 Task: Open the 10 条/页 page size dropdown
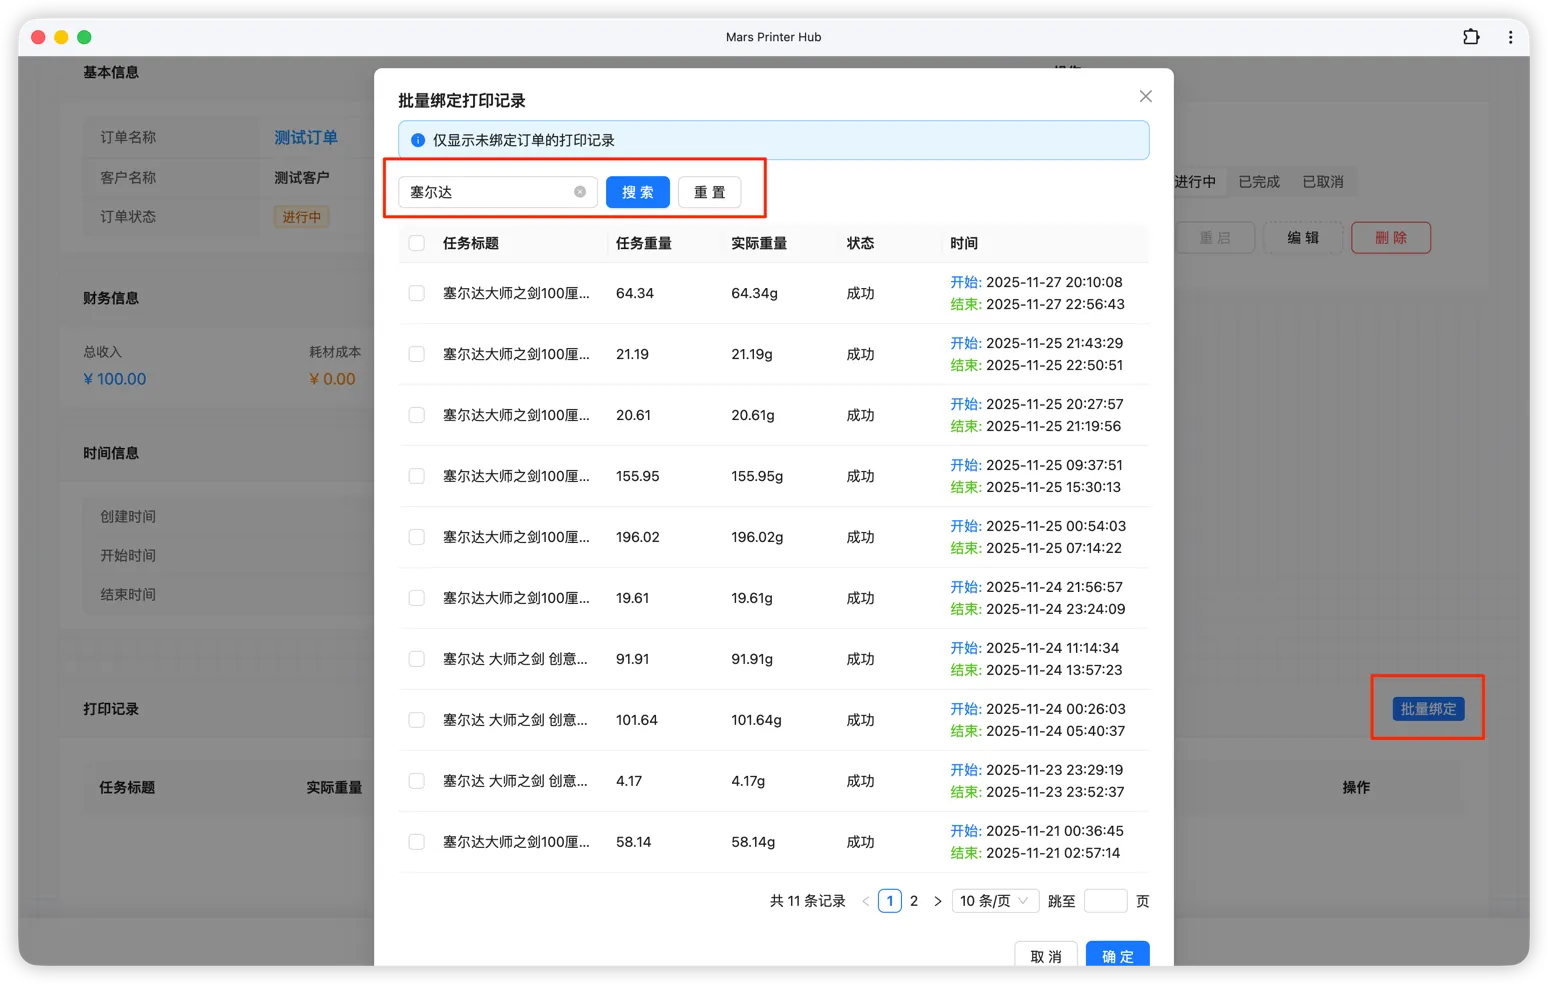coord(995,900)
